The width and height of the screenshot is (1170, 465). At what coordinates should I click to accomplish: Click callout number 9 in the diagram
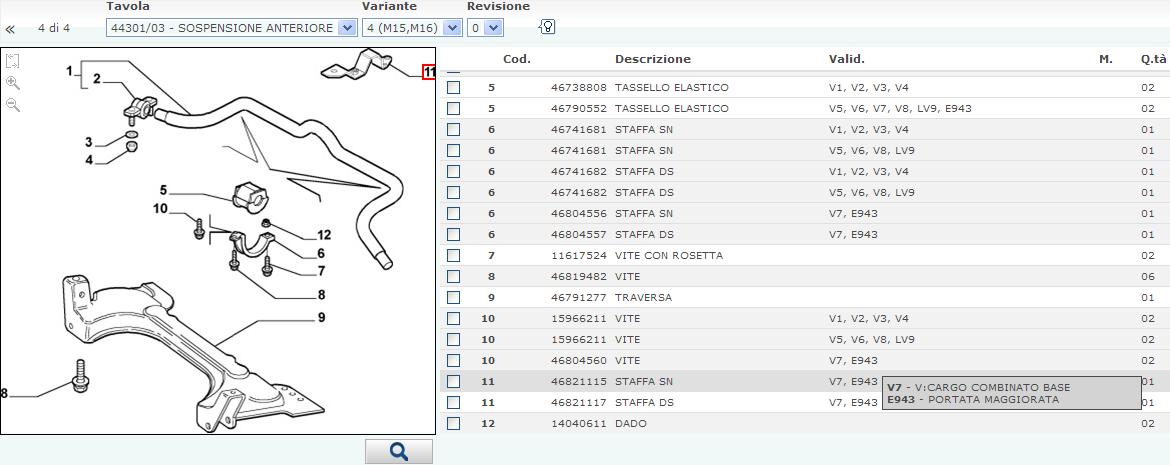pos(322,318)
